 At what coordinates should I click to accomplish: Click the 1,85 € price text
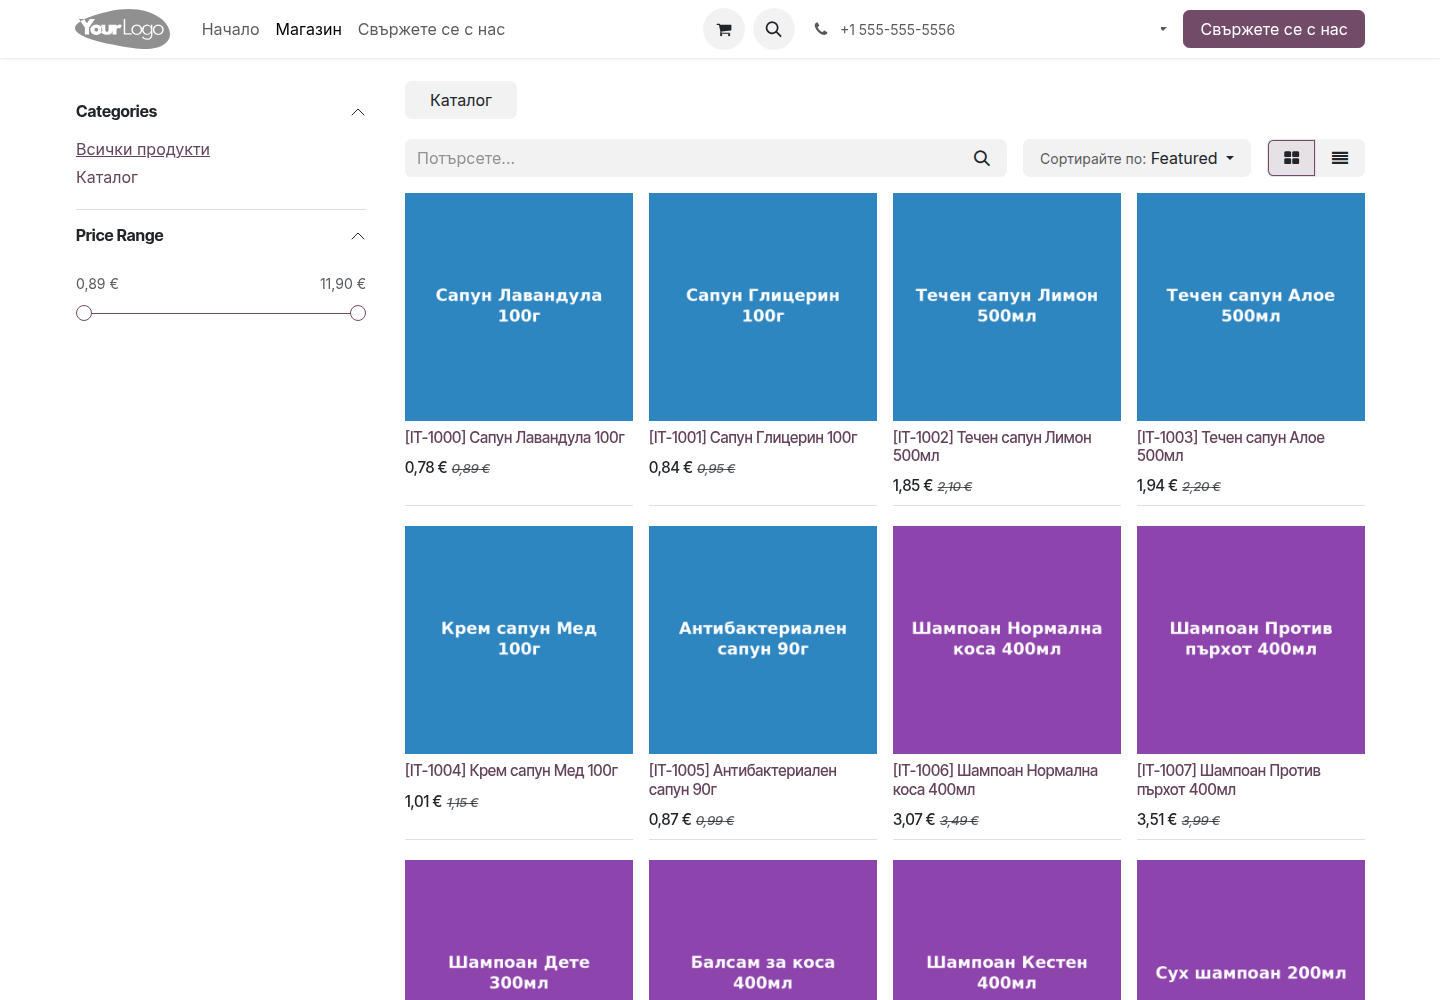(913, 485)
